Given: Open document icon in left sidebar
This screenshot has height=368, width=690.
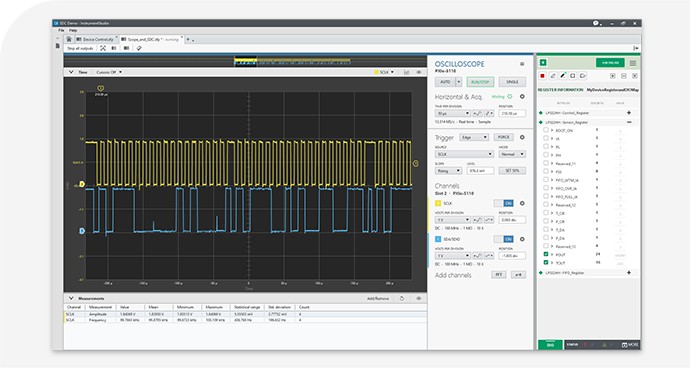Looking at the screenshot, I should coord(58,46).
